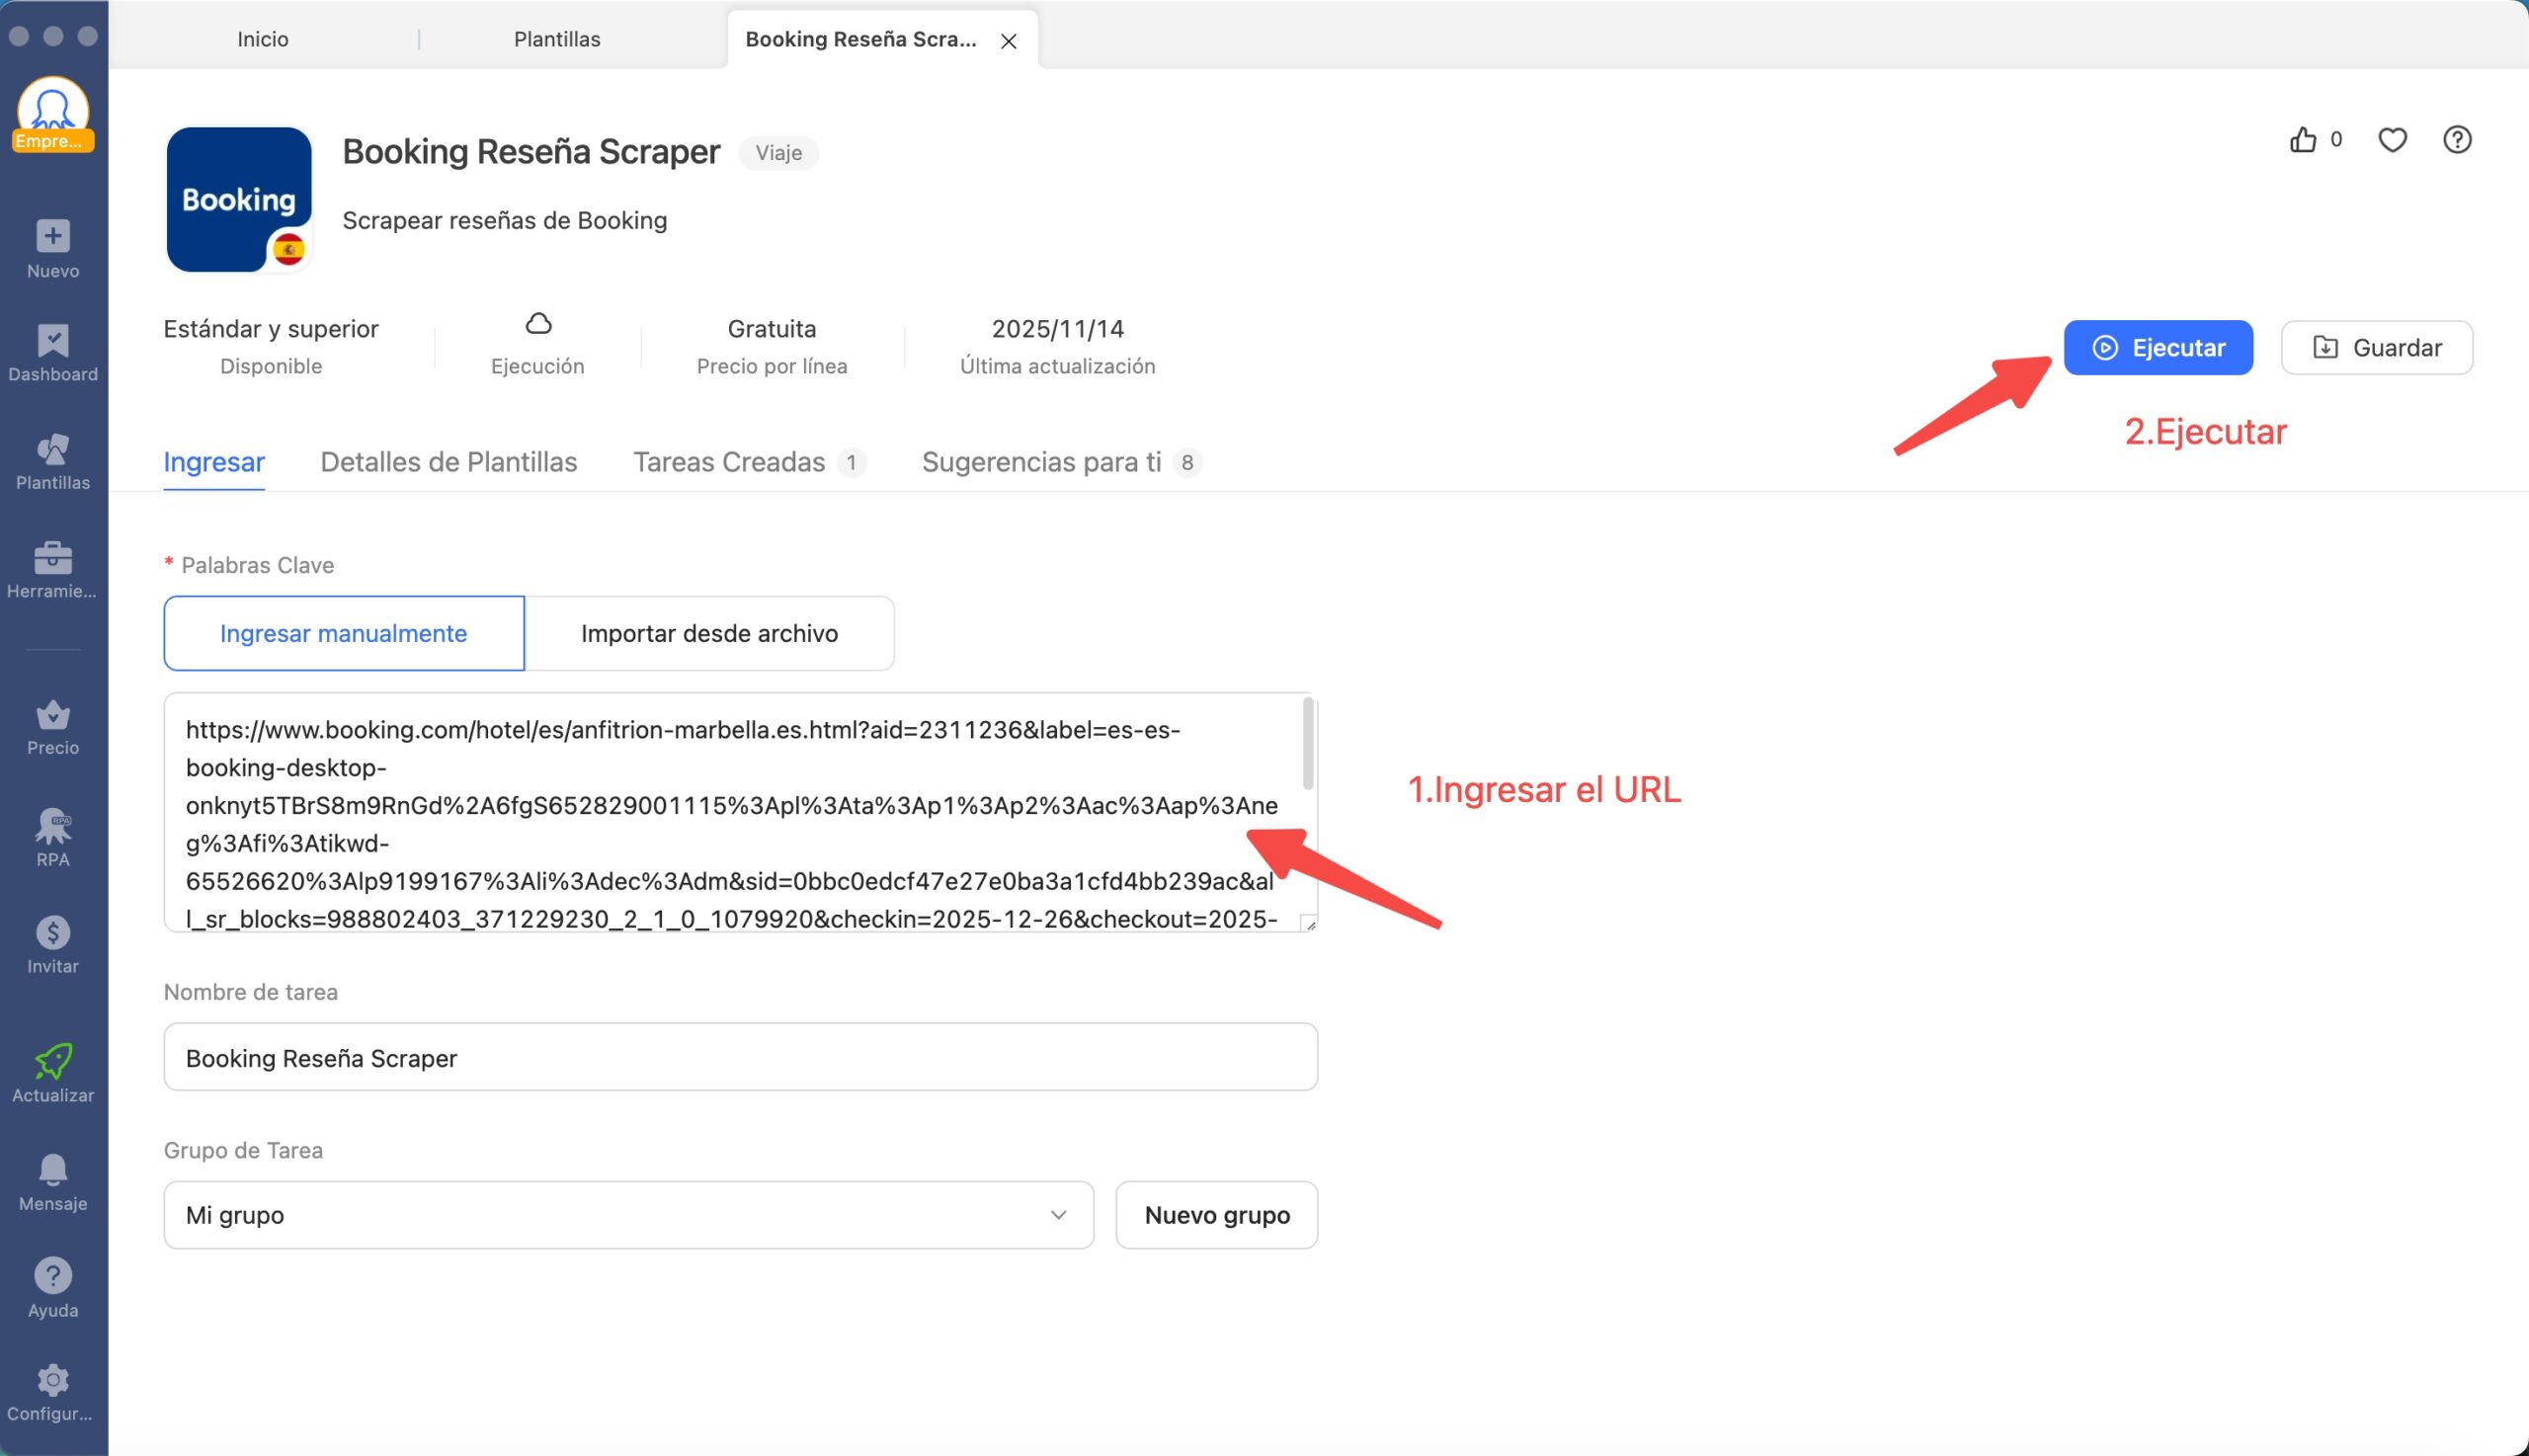The image size is (2529, 1456).
Task: Click the Ejecutar button
Action: 2158,347
